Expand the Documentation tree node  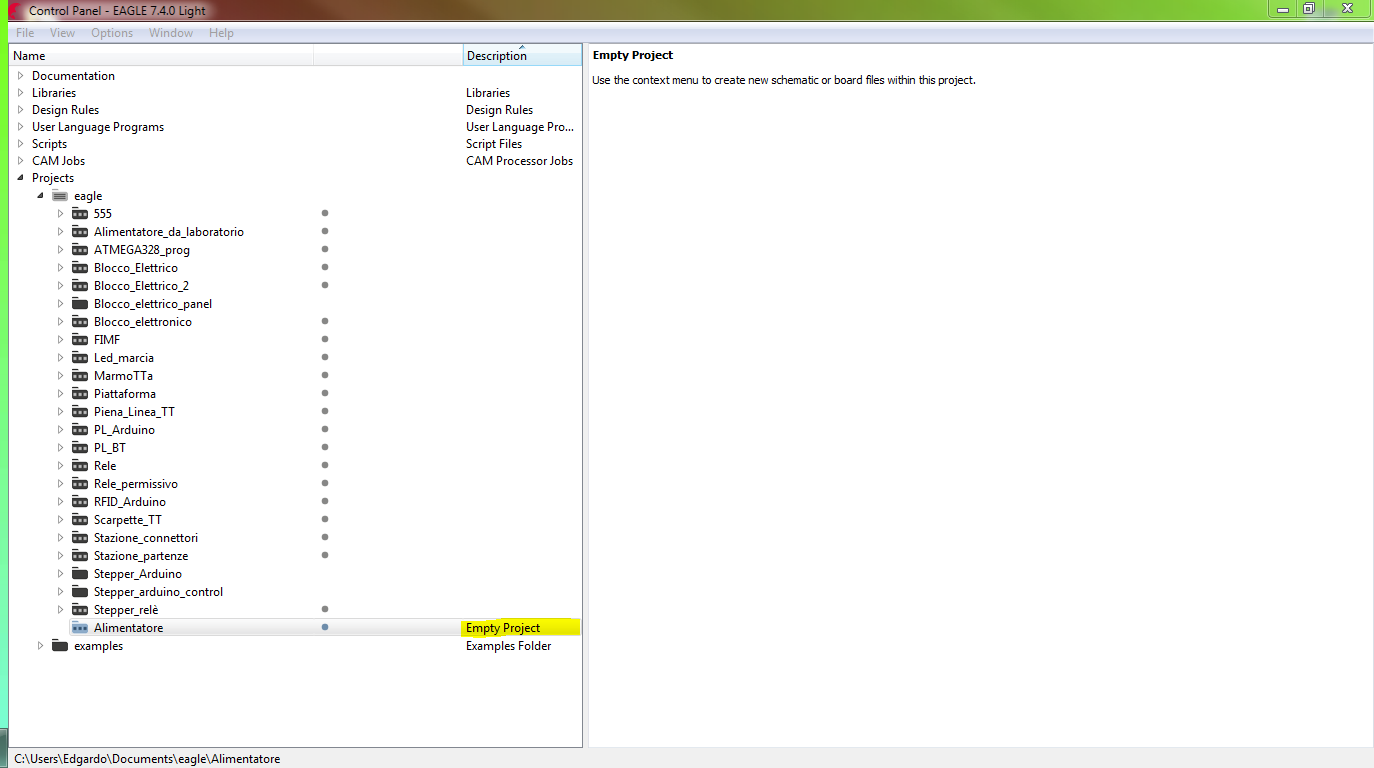point(20,76)
